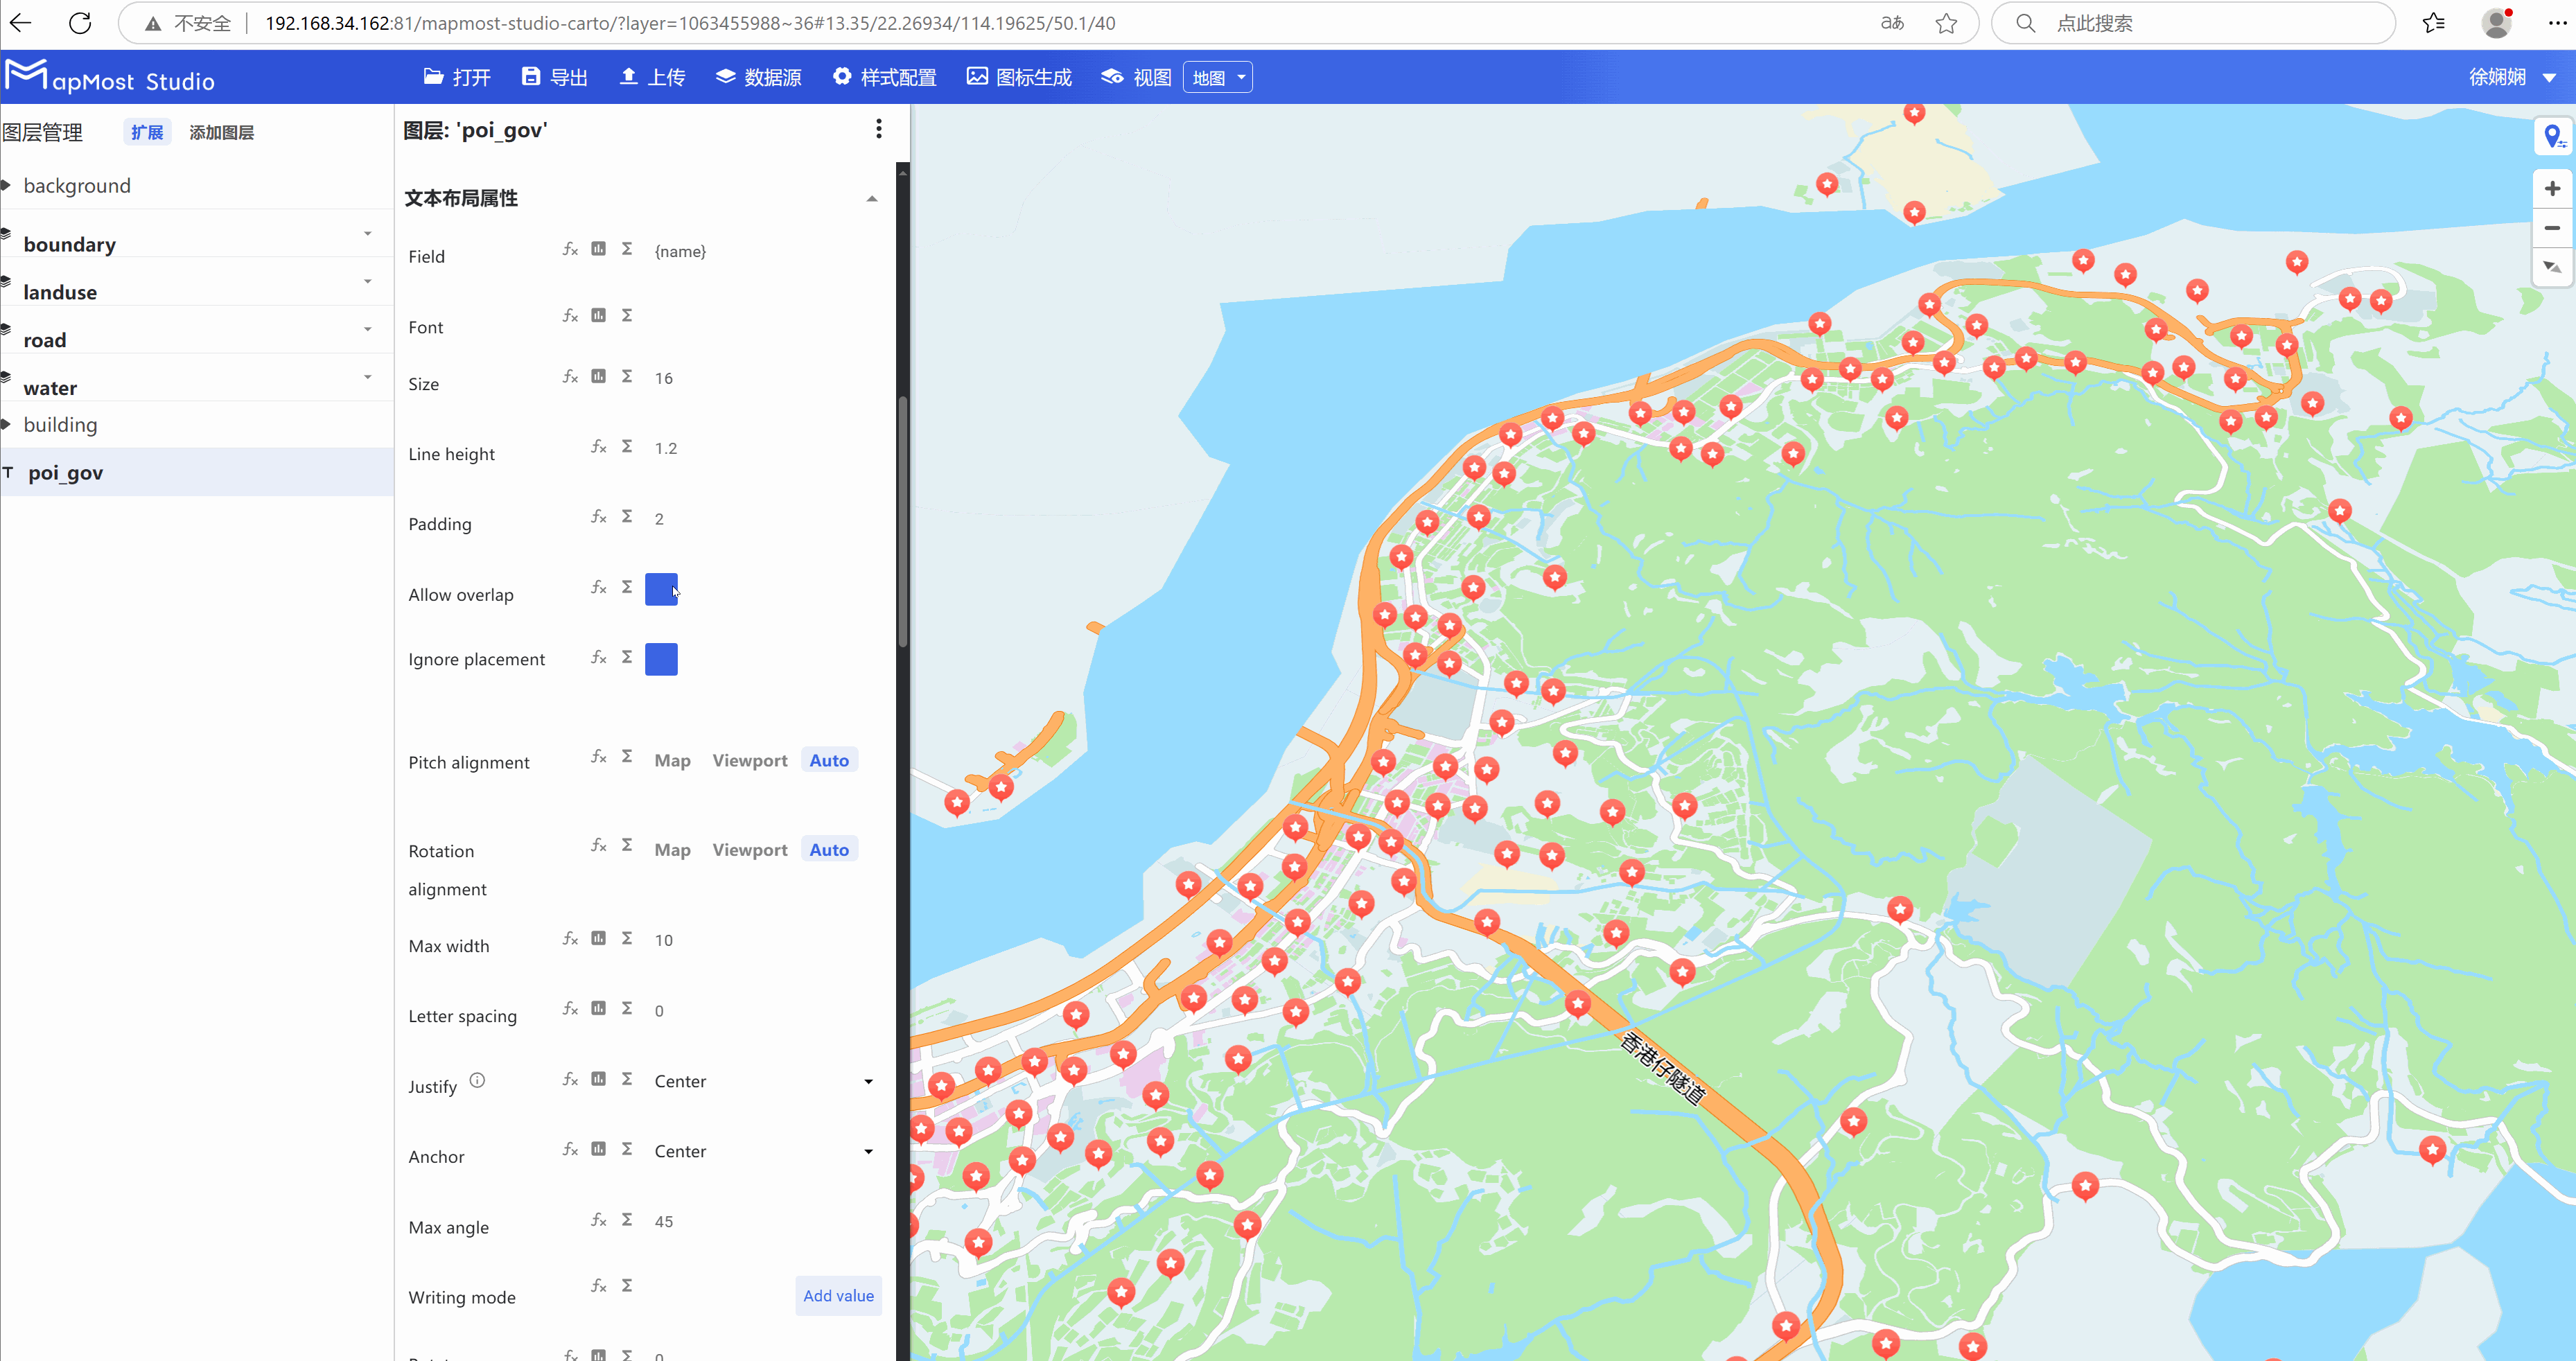
Task: Open the 样式配置 menu
Action: point(885,77)
